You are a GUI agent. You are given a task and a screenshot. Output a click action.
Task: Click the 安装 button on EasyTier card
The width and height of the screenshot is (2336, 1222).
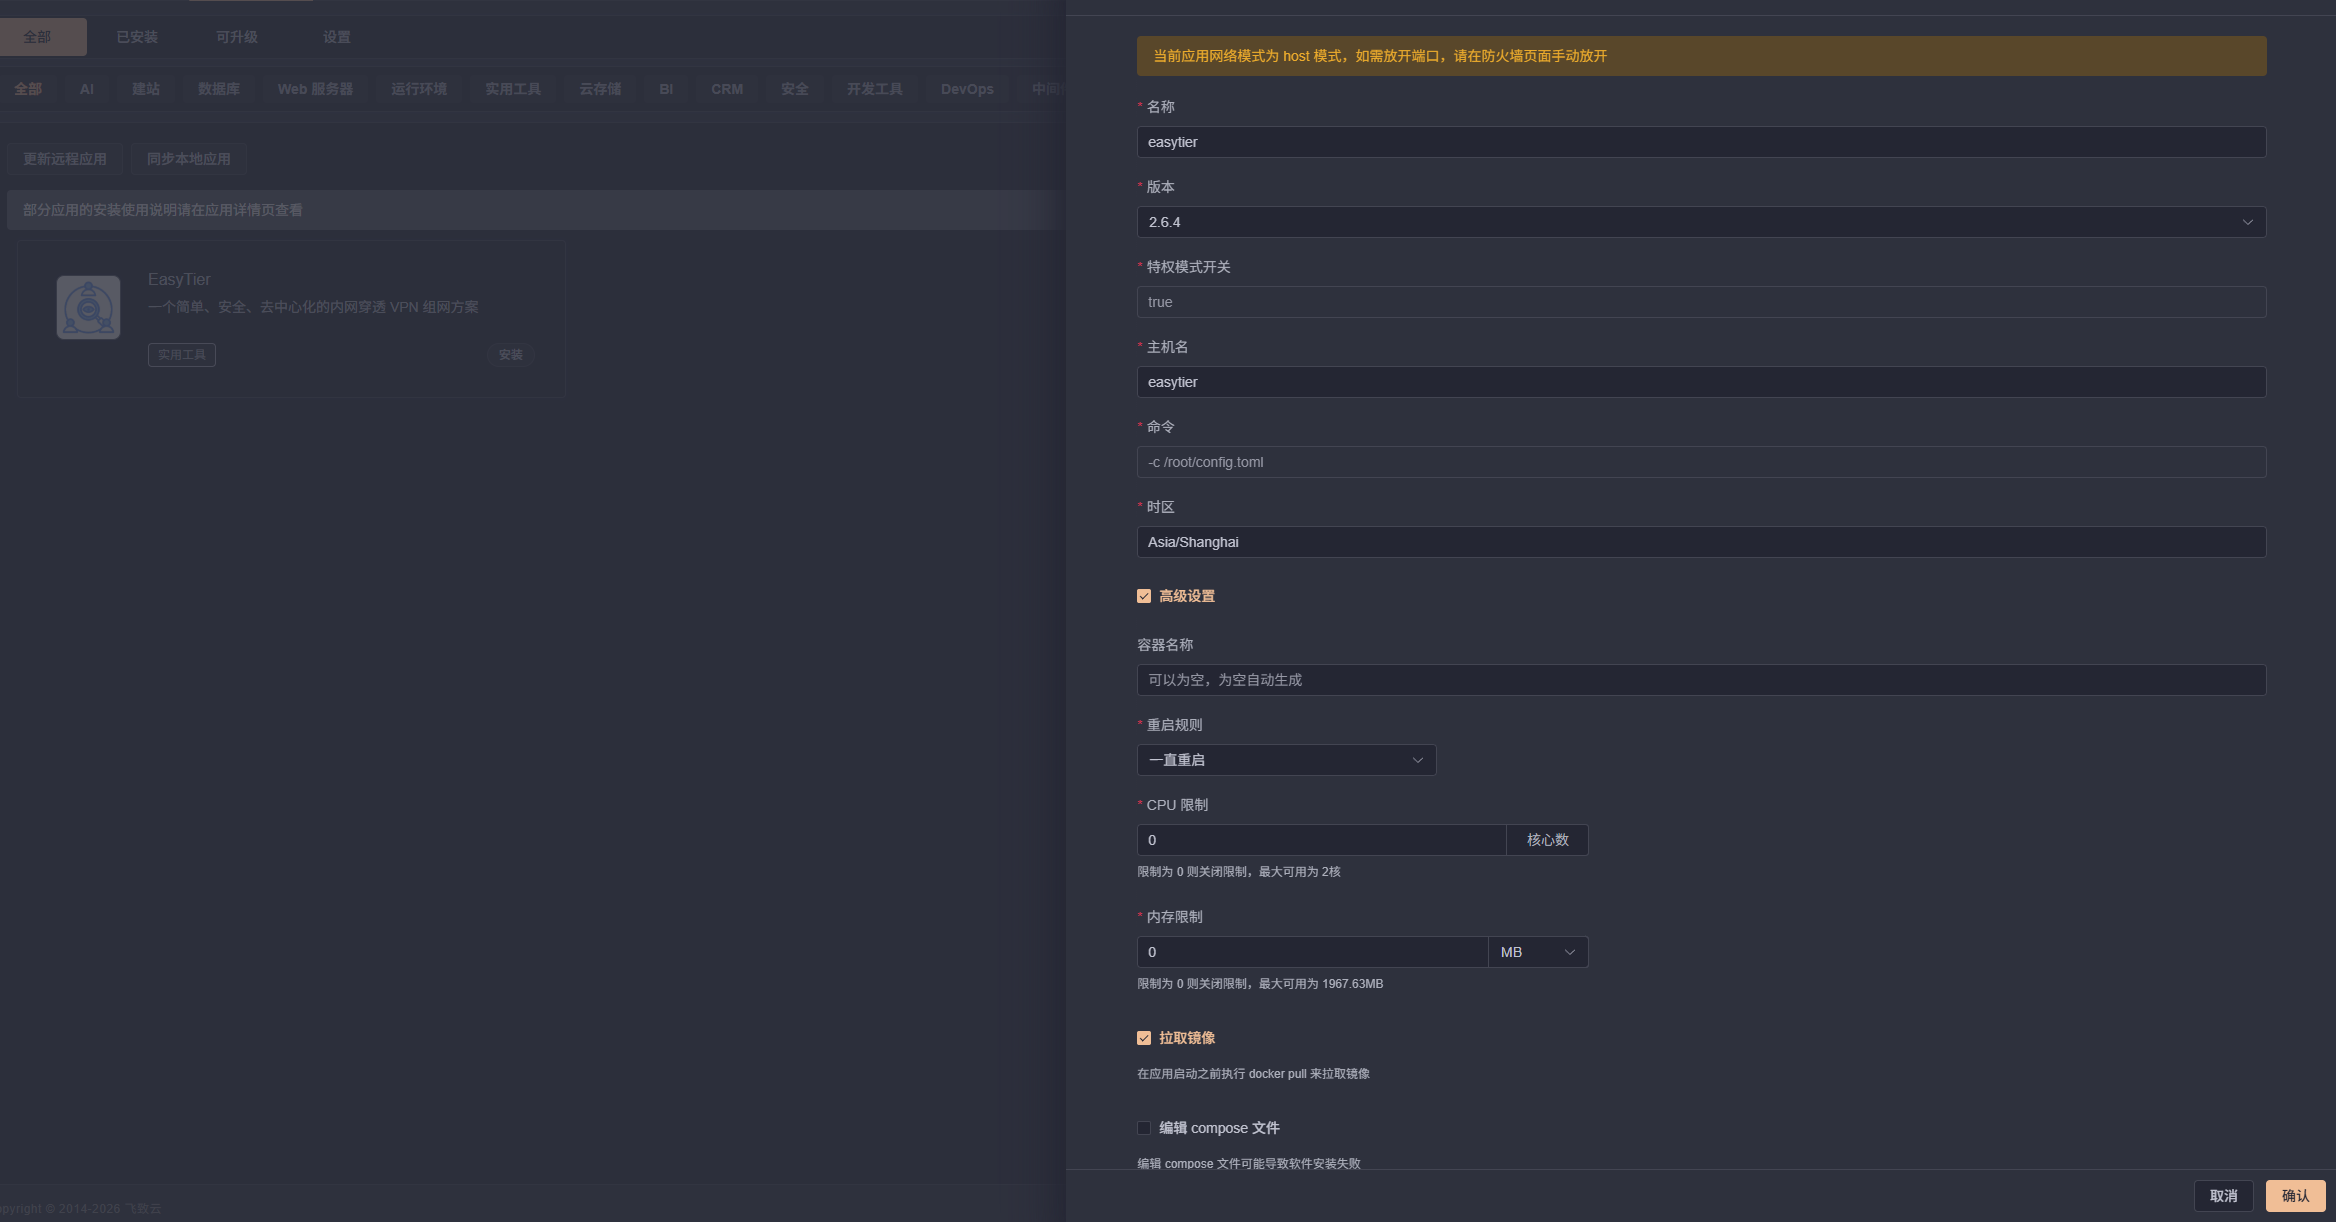[x=511, y=355]
